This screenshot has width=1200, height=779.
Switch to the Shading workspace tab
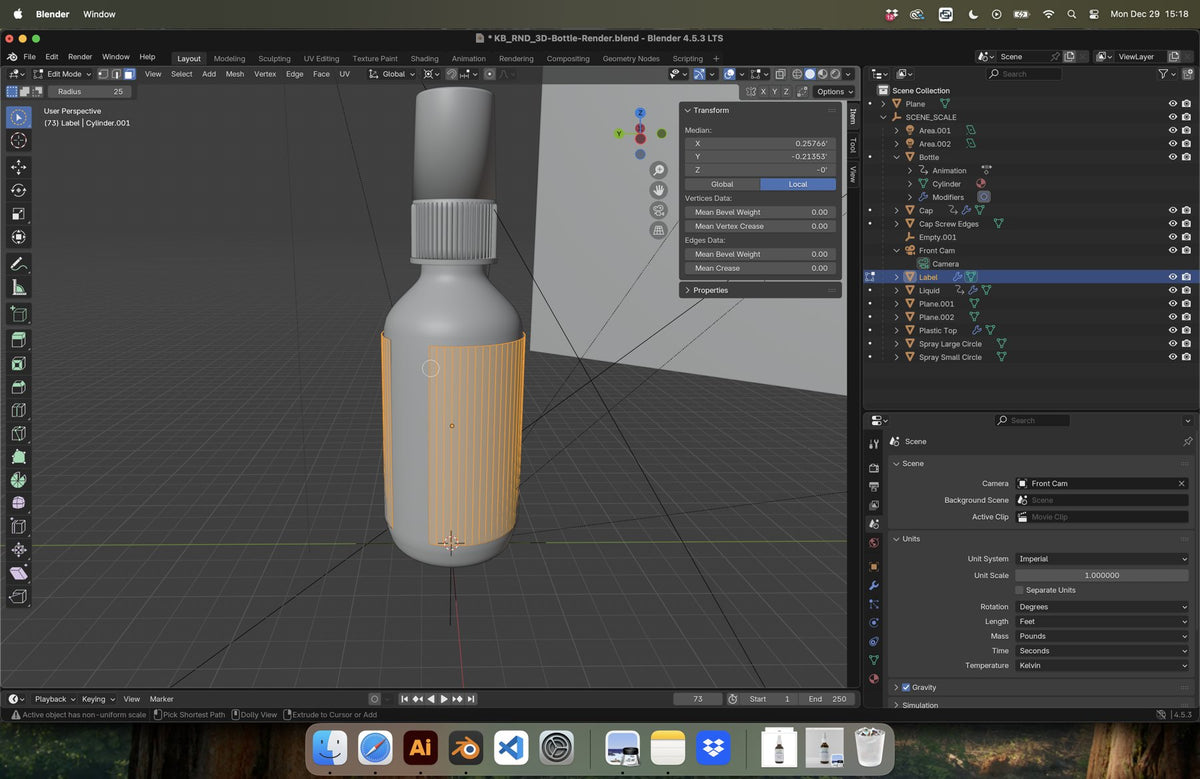pos(424,59)
